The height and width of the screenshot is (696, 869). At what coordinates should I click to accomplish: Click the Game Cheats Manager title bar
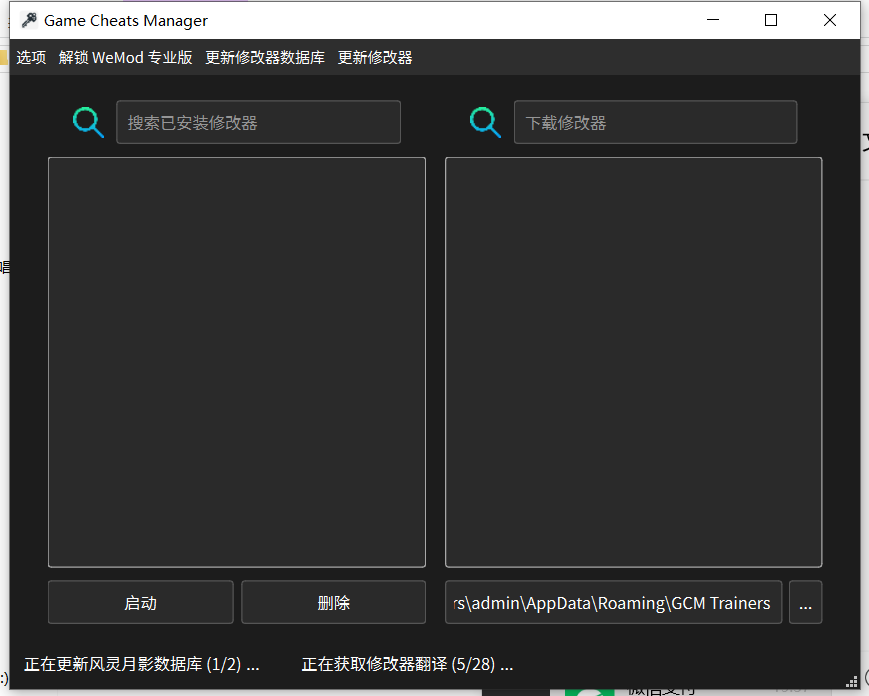pyautogui.click(x=400, y=19)
